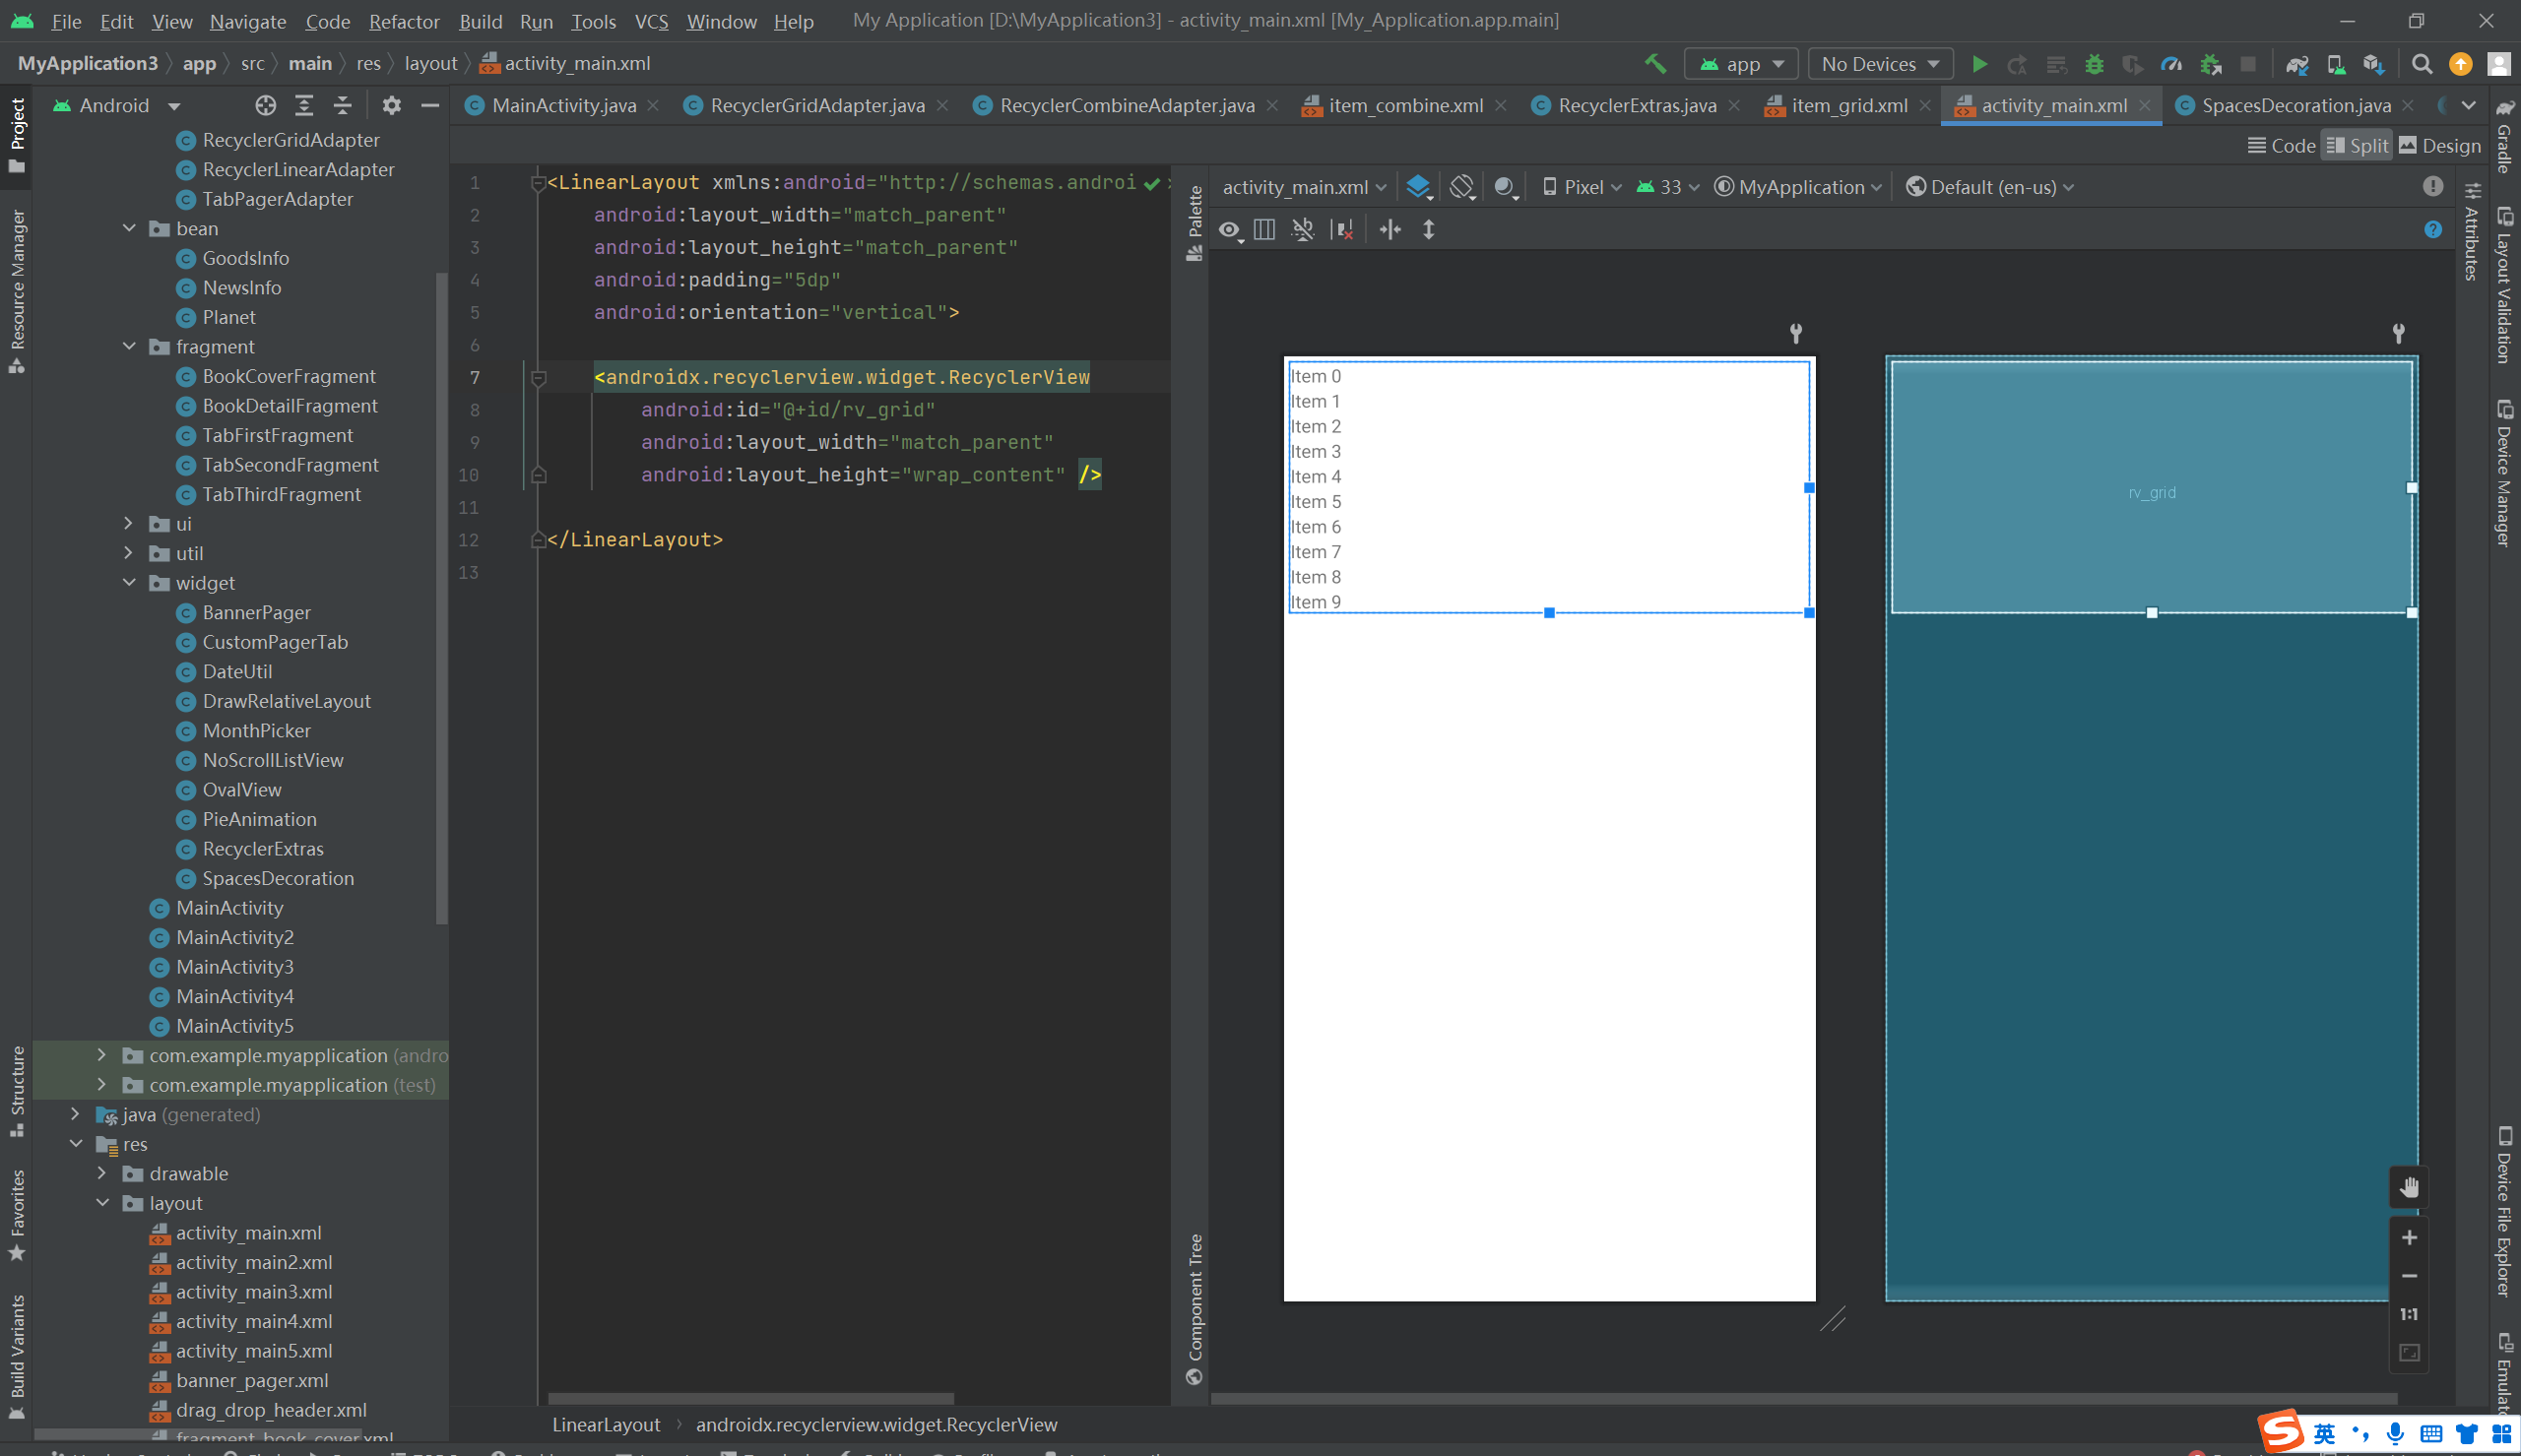Open the Pixel device dropdown
This screenshot has width=2521, height=1456.
1581,187
